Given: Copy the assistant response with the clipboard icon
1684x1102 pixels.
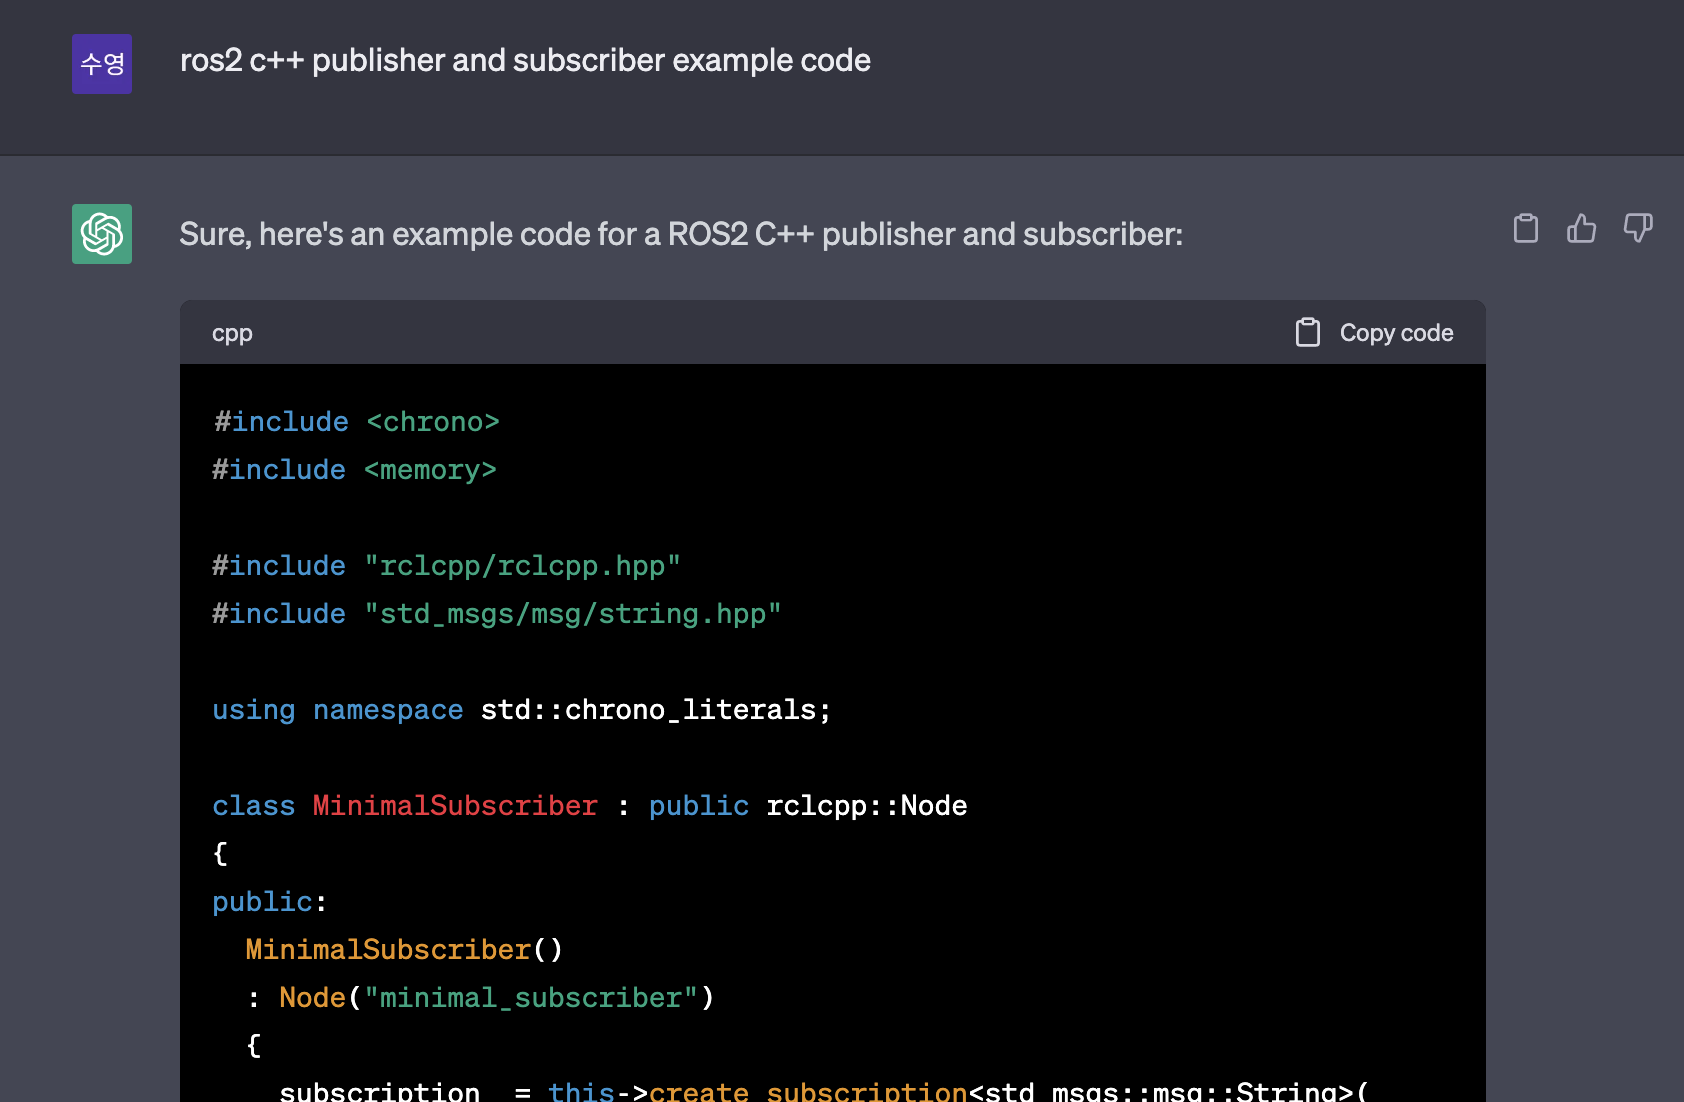Looking at the screenshot, I should 1526,229.
